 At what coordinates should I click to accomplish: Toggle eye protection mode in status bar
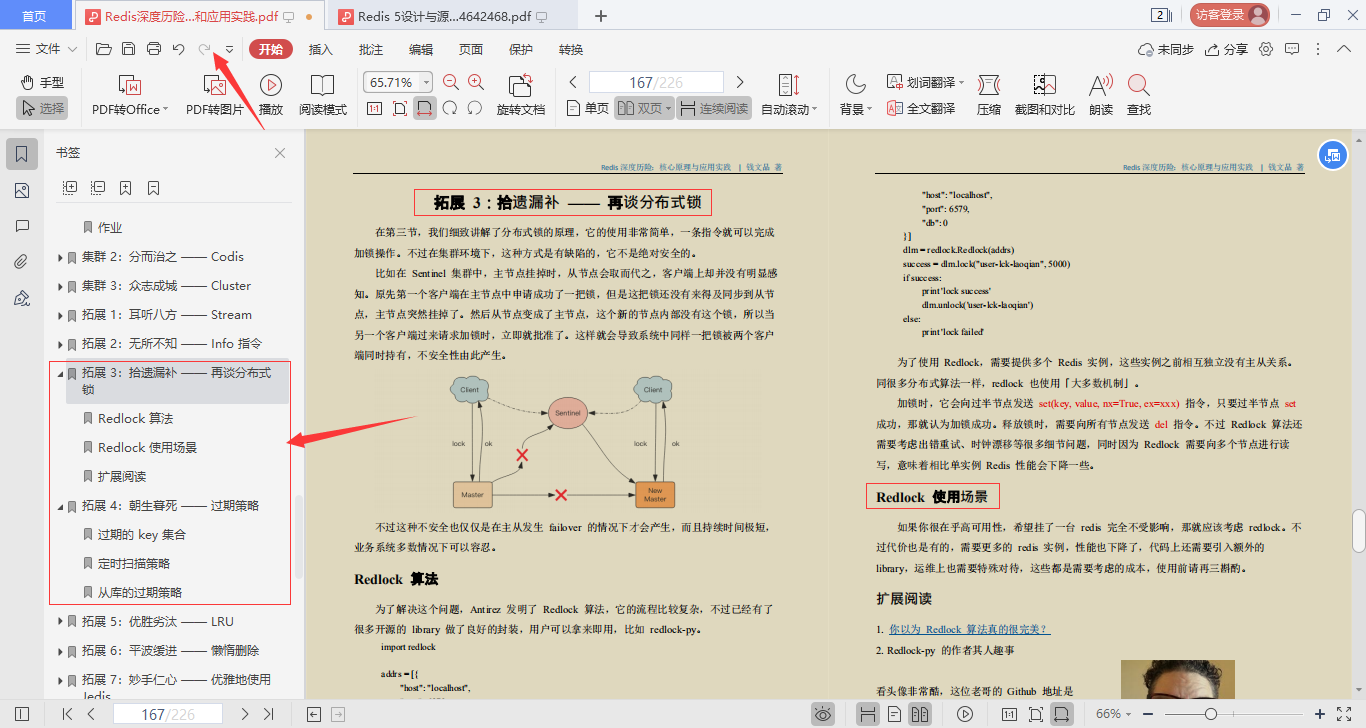(x=823, y=714)
